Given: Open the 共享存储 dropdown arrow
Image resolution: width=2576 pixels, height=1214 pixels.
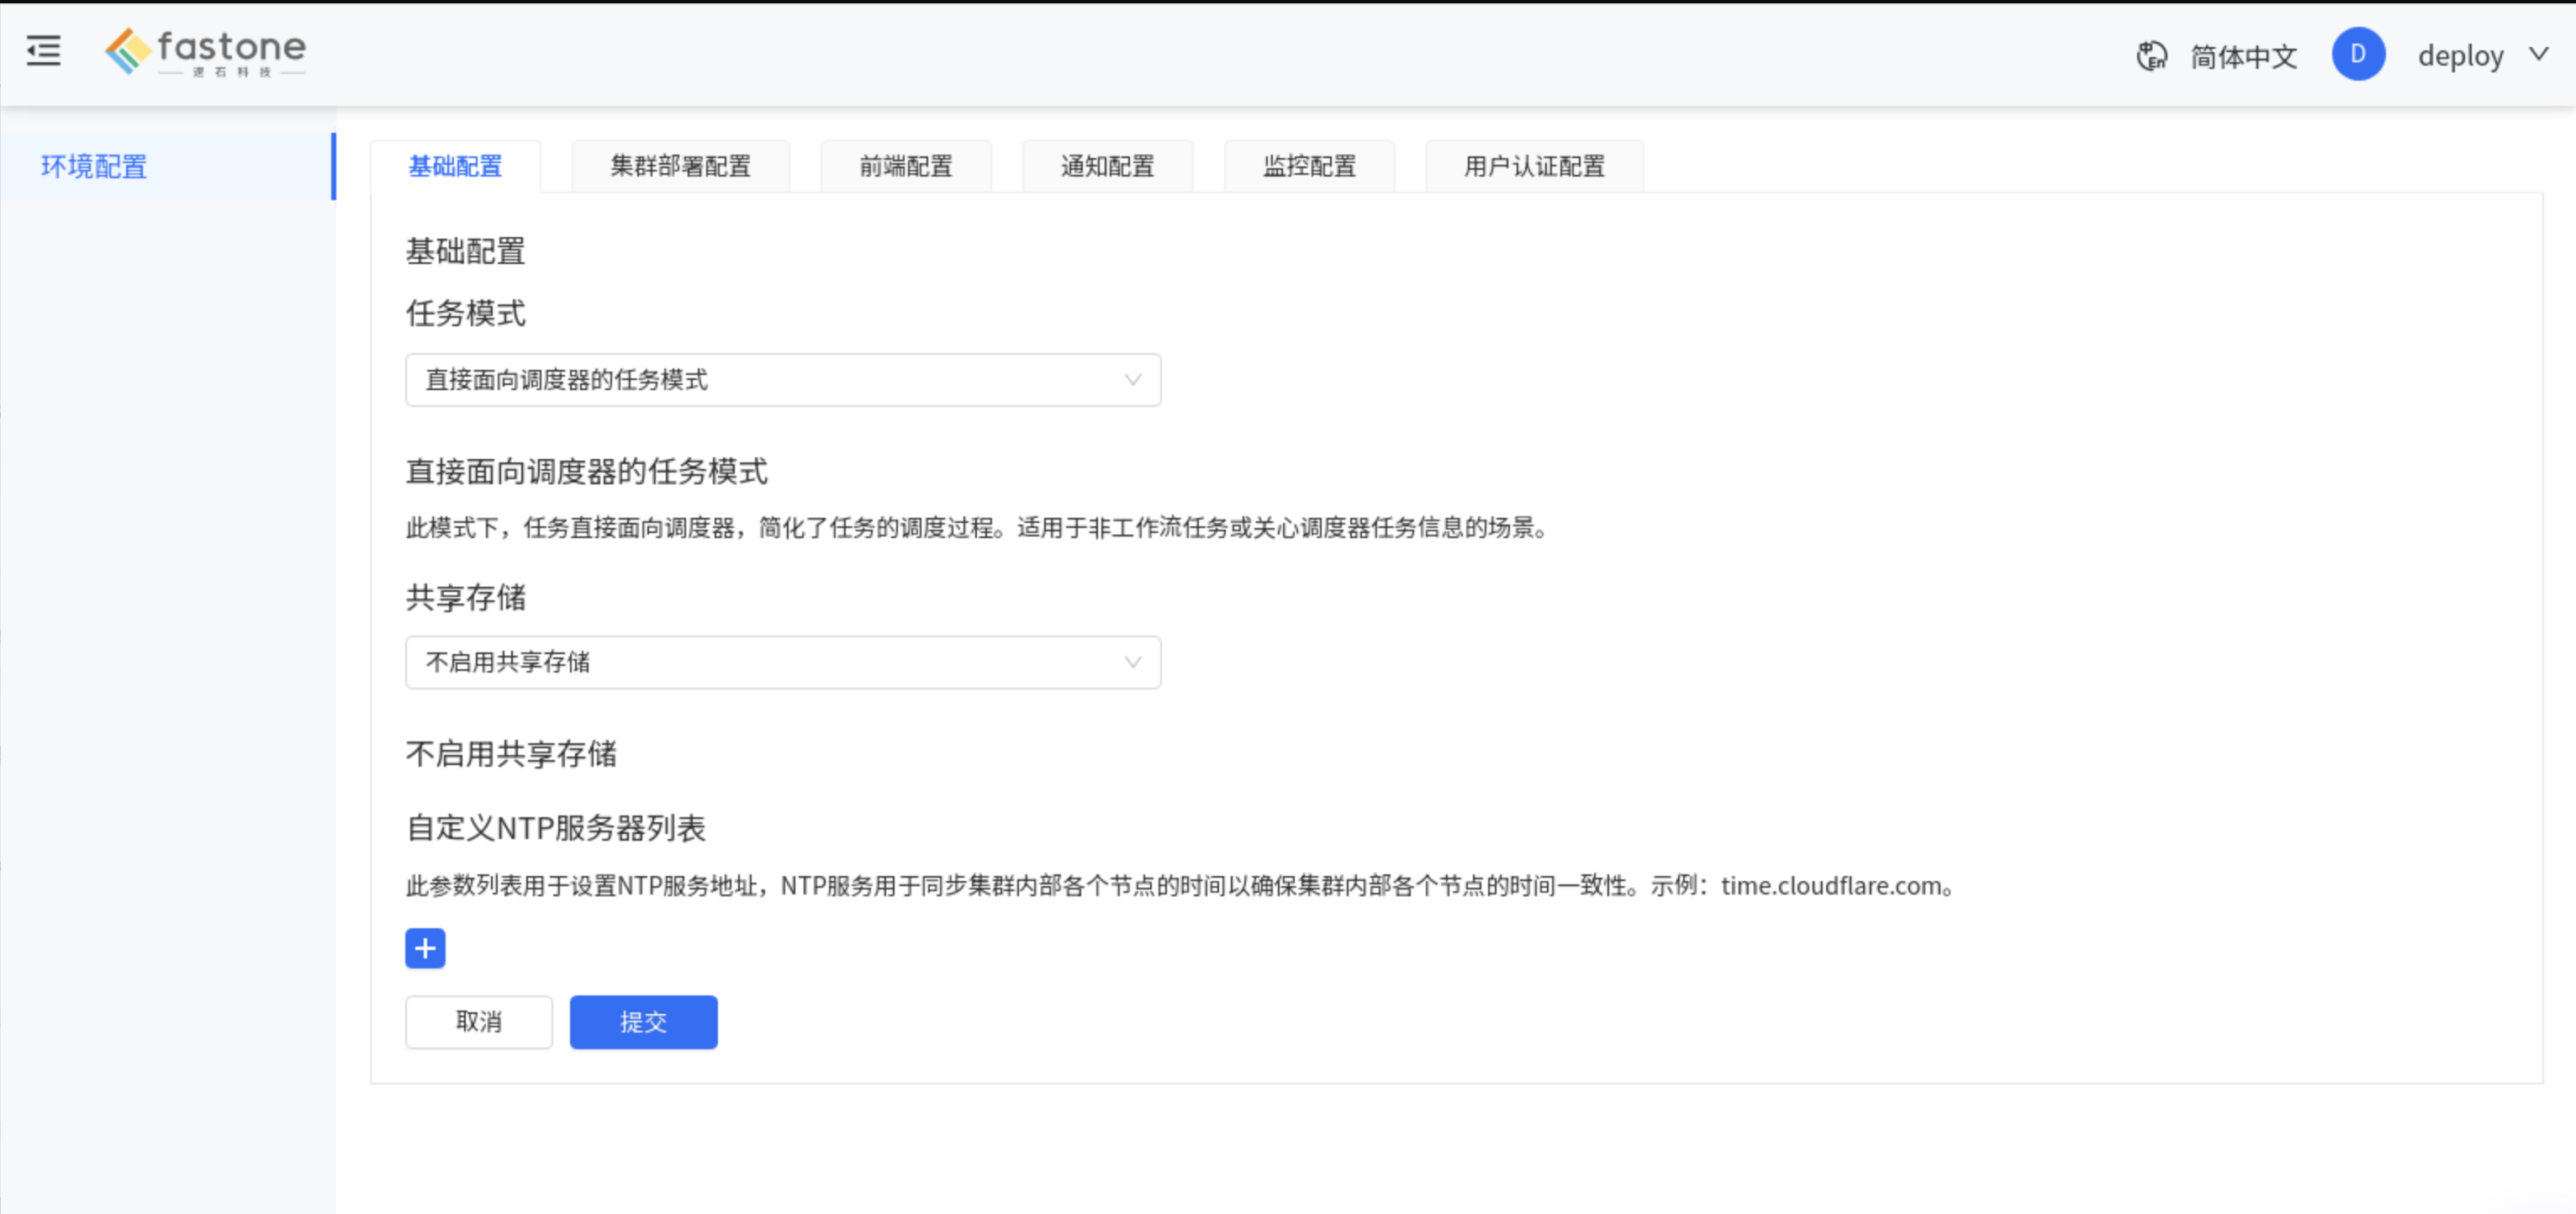Looking at the screenshot, I should [1132, 662].
